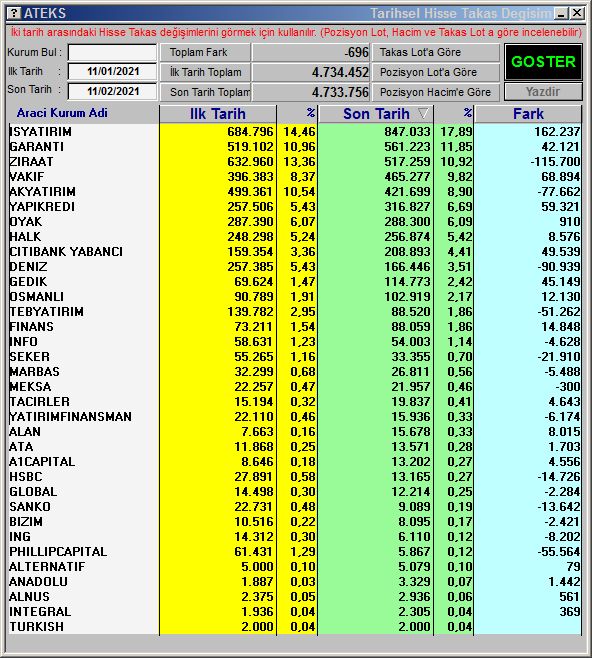Minimize the ATEKS window
This screenshot has height=658, width=592.
point(561,13)
